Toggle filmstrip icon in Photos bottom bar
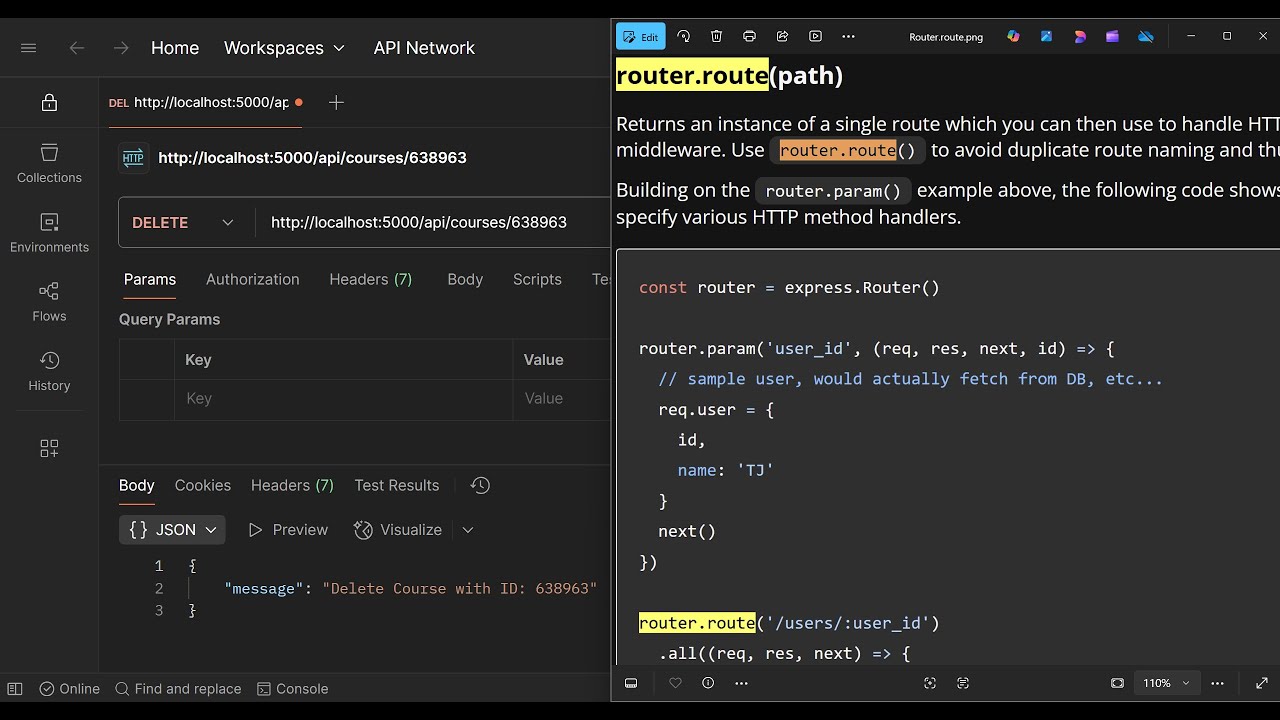This screenshot has width=1280, height=720. pyautogui.click(x=631, y=683)
